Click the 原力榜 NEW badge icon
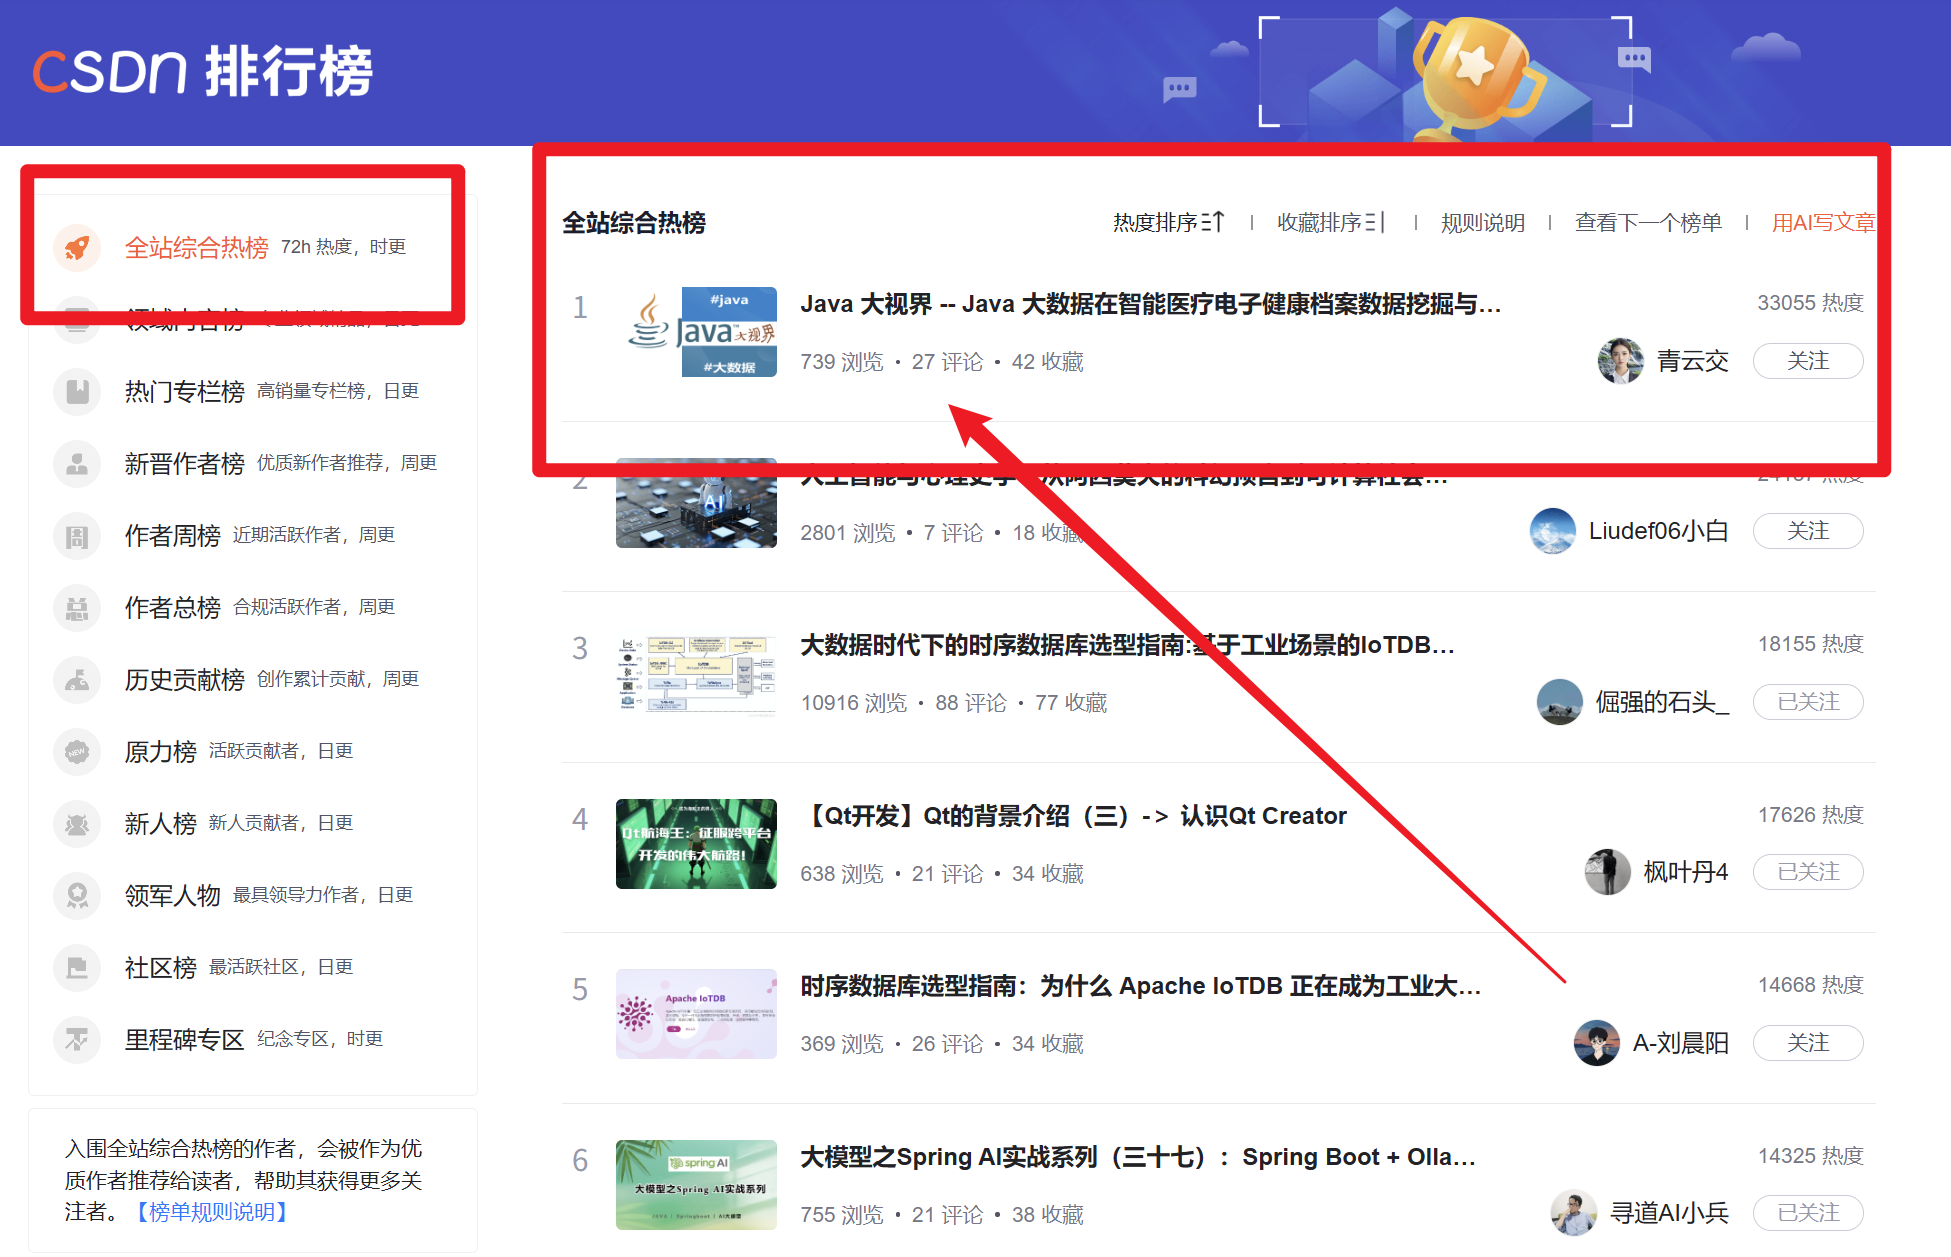This screenshot has width=1951, height=1257. (77, 751)
